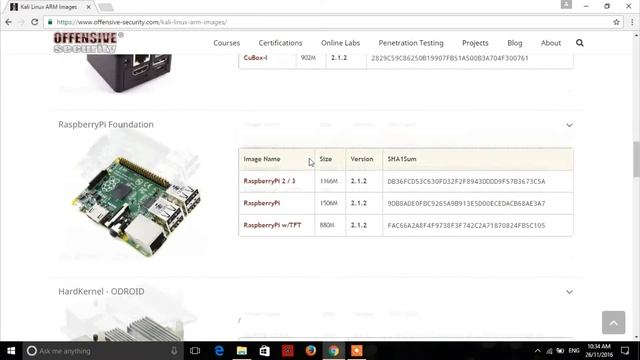Open Projects menu
Image resolution: width=640 pixels, height=360 pixels.
pos(475,43)
